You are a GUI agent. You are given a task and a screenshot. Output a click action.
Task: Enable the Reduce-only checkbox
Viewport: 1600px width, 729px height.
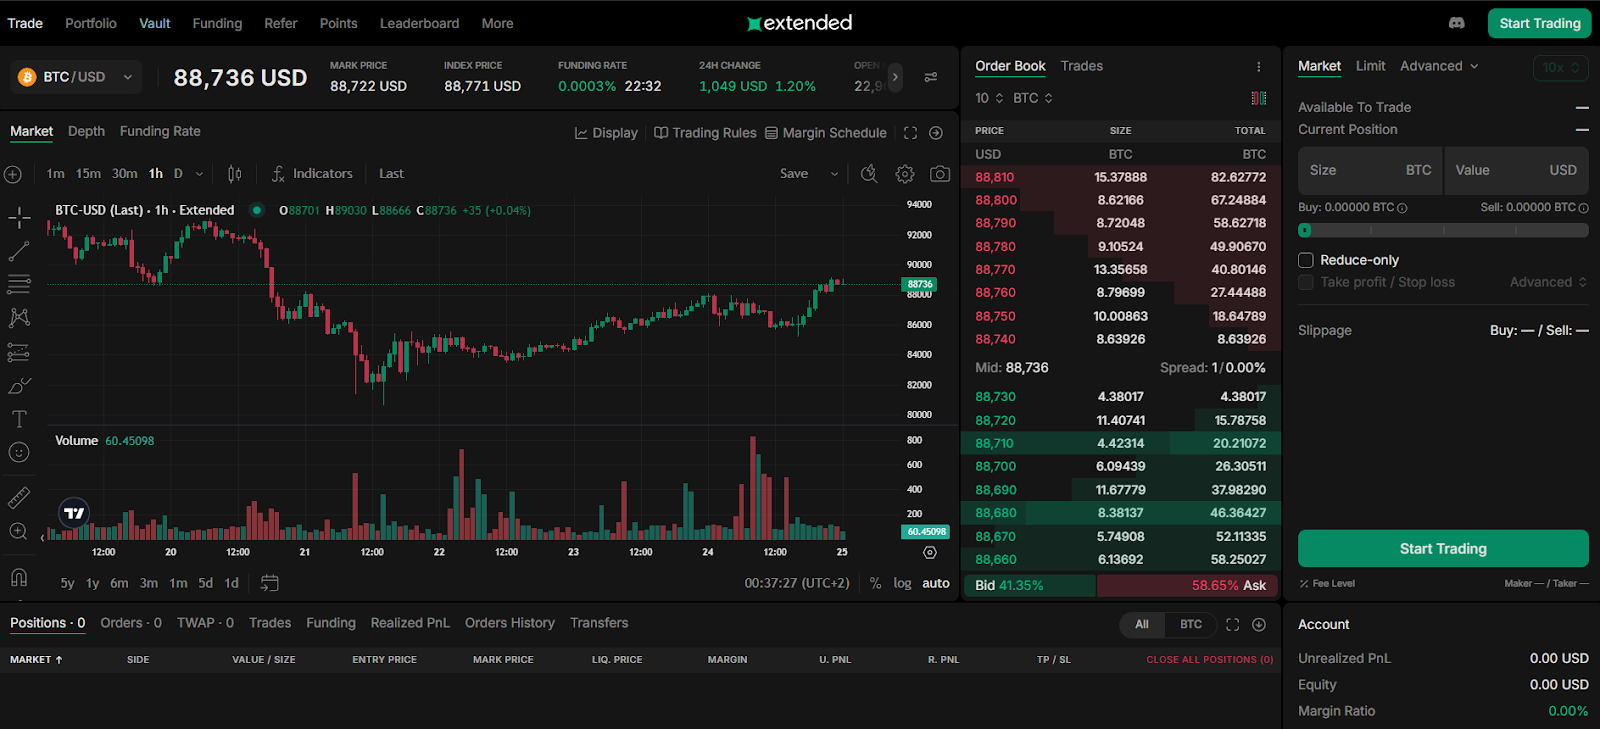(1306, 260)
